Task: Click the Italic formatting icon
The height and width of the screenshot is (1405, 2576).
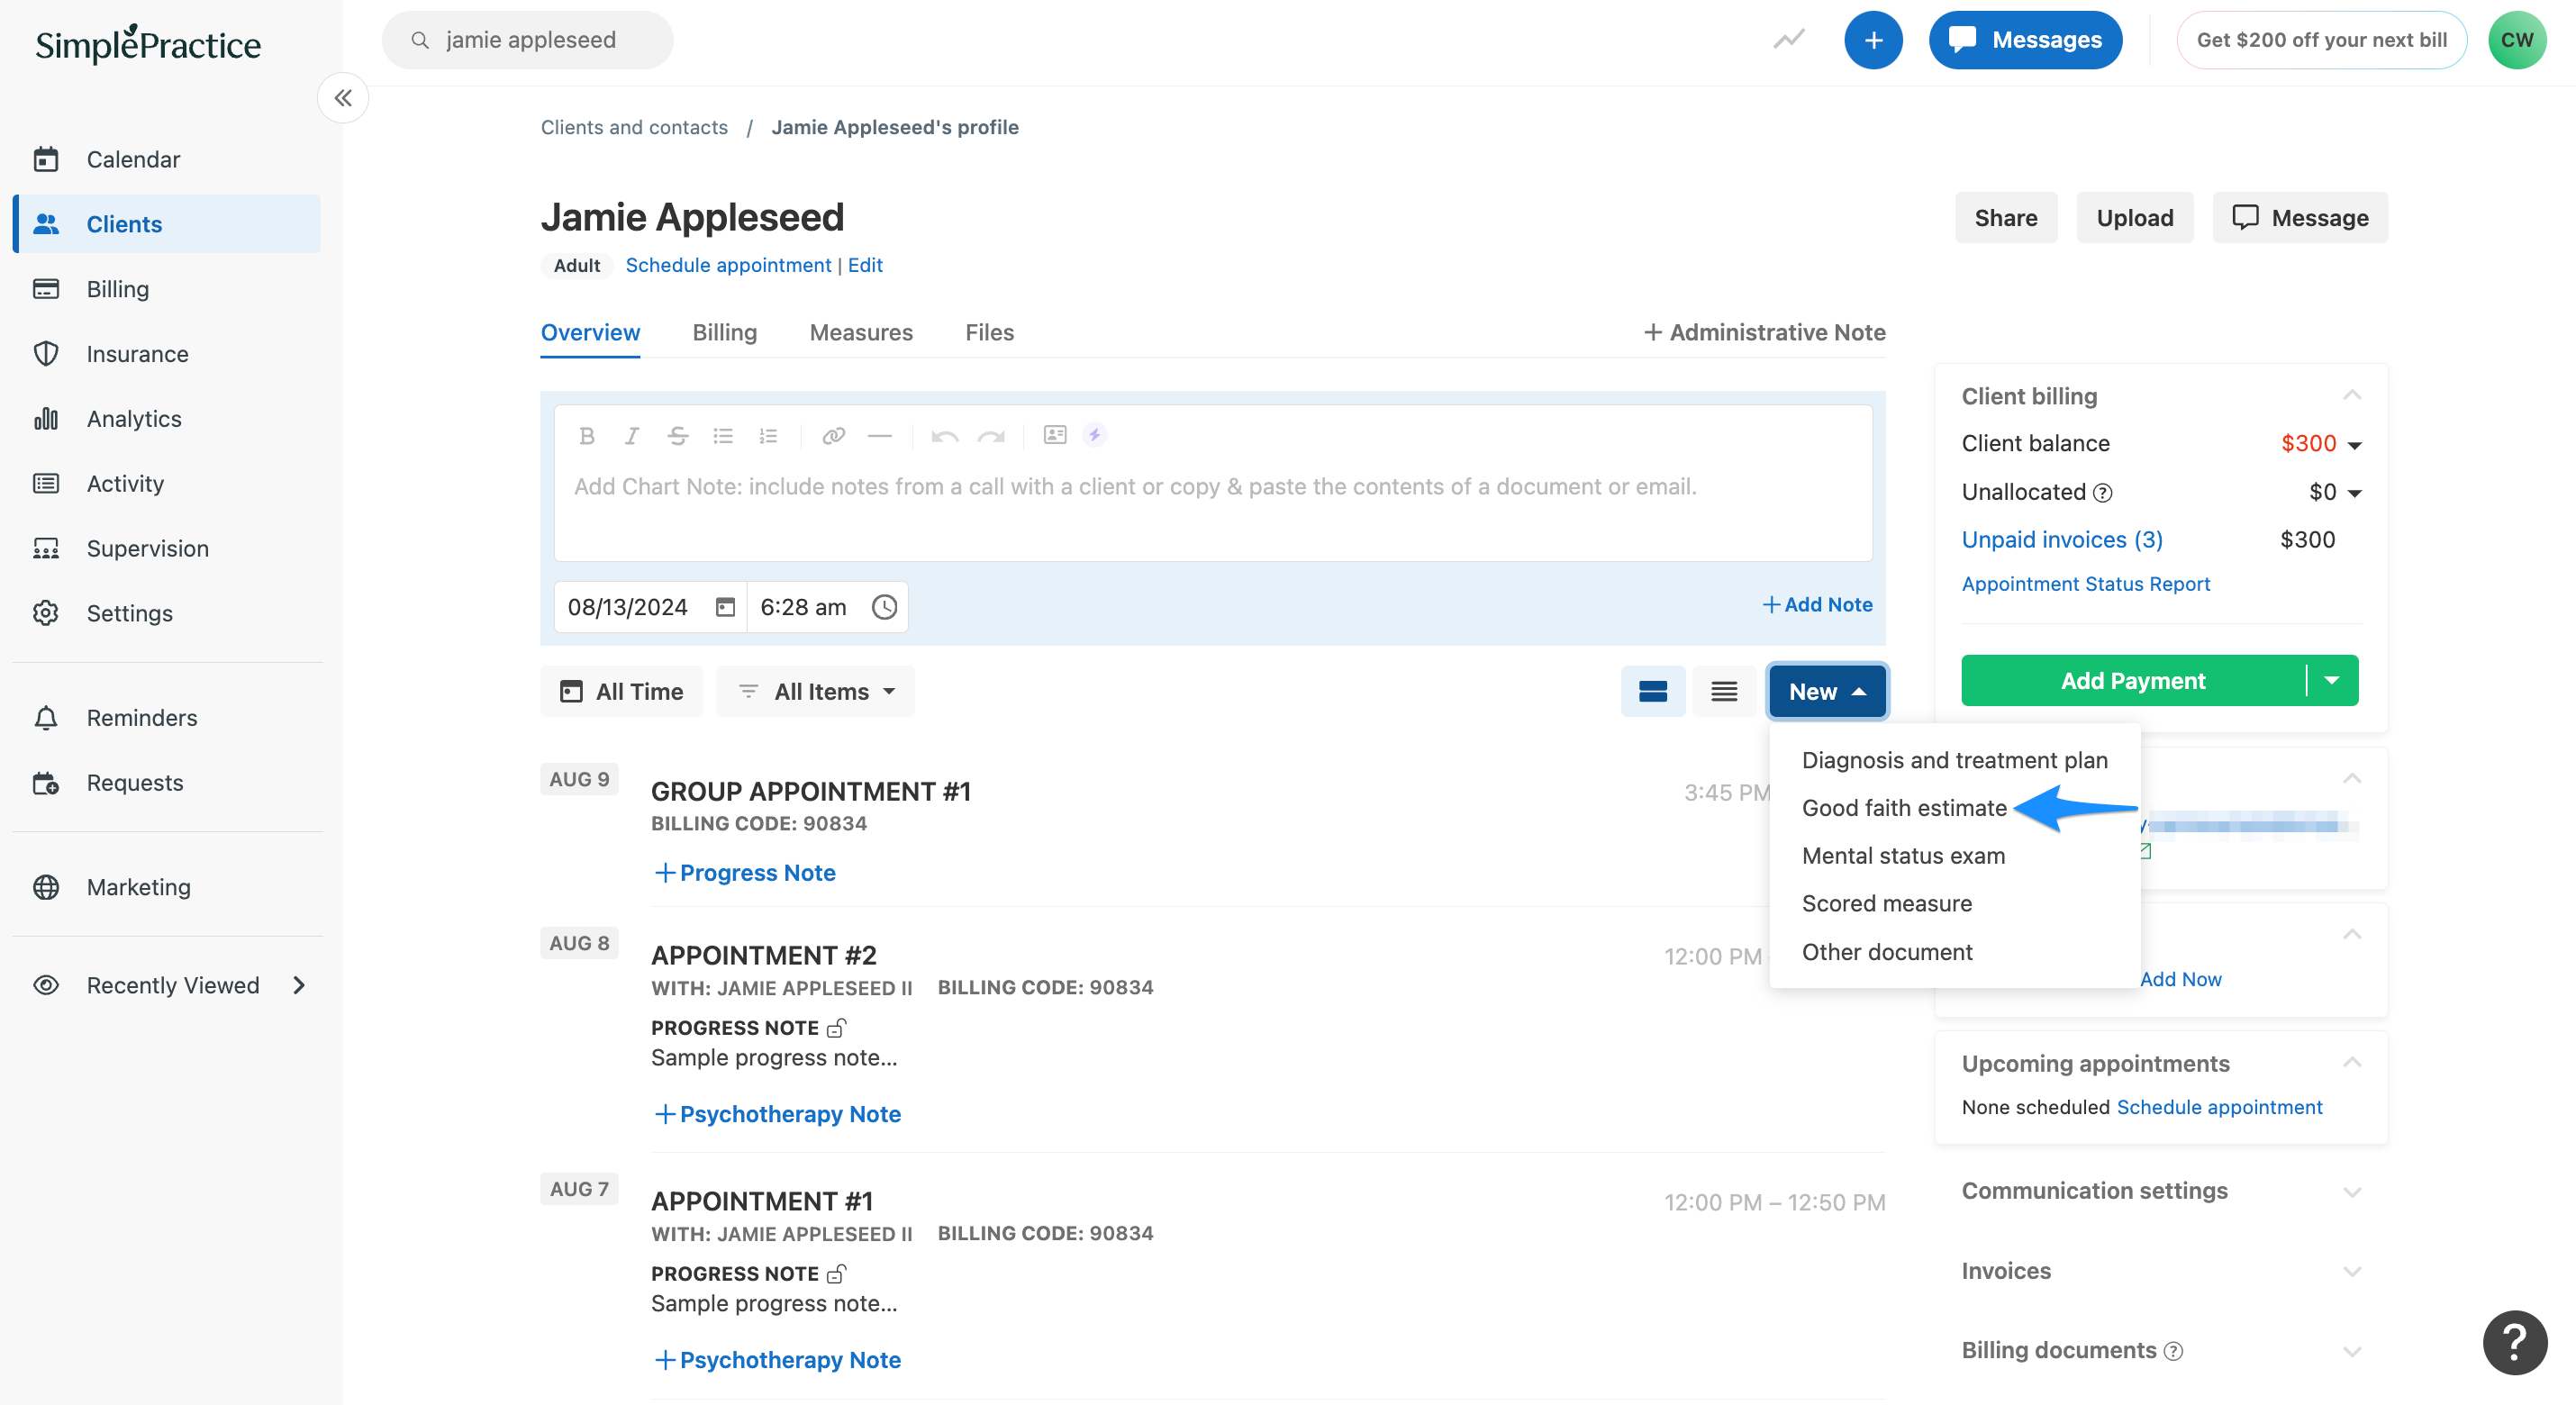Action: [631, 435]
